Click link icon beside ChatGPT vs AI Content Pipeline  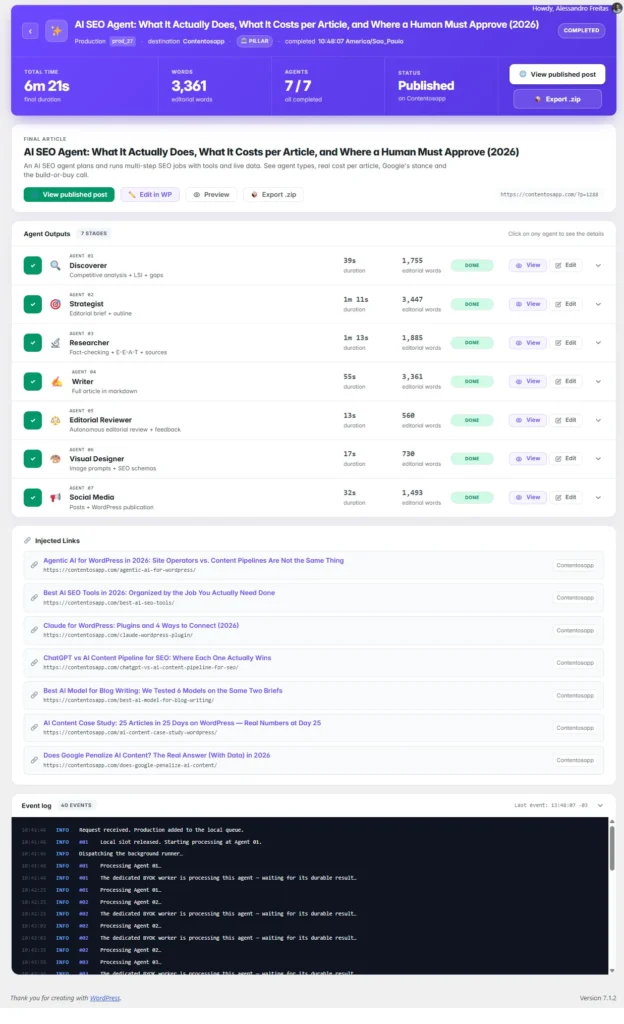(x=34, y=663)
